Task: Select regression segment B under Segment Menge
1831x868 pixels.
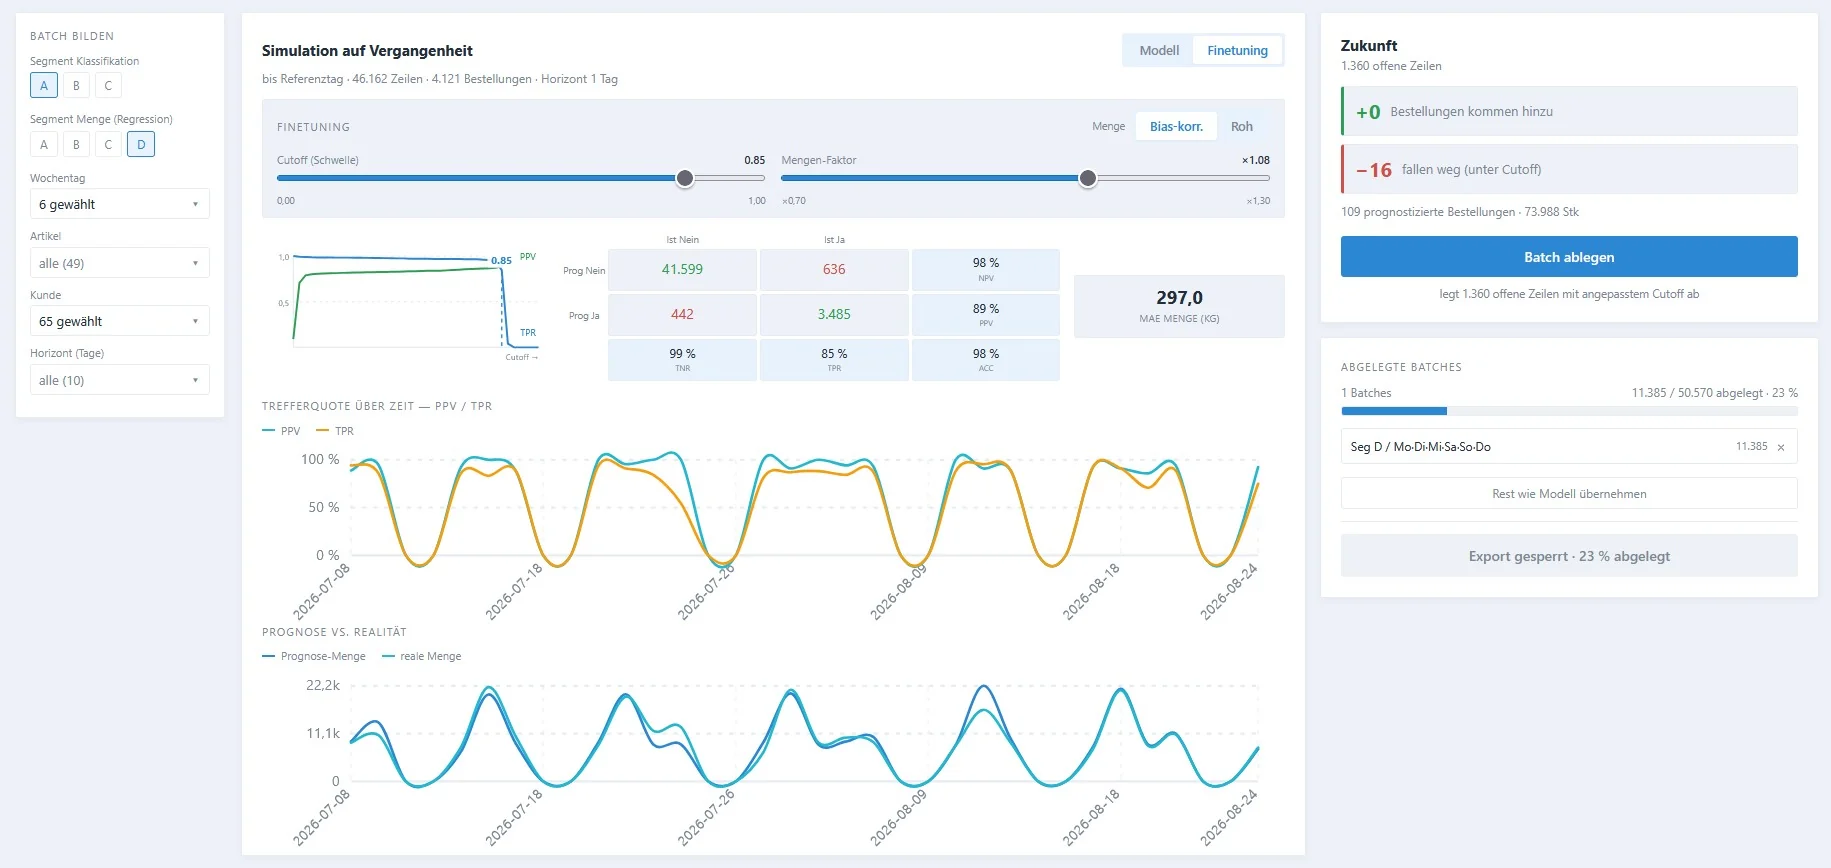Action: 76,144
